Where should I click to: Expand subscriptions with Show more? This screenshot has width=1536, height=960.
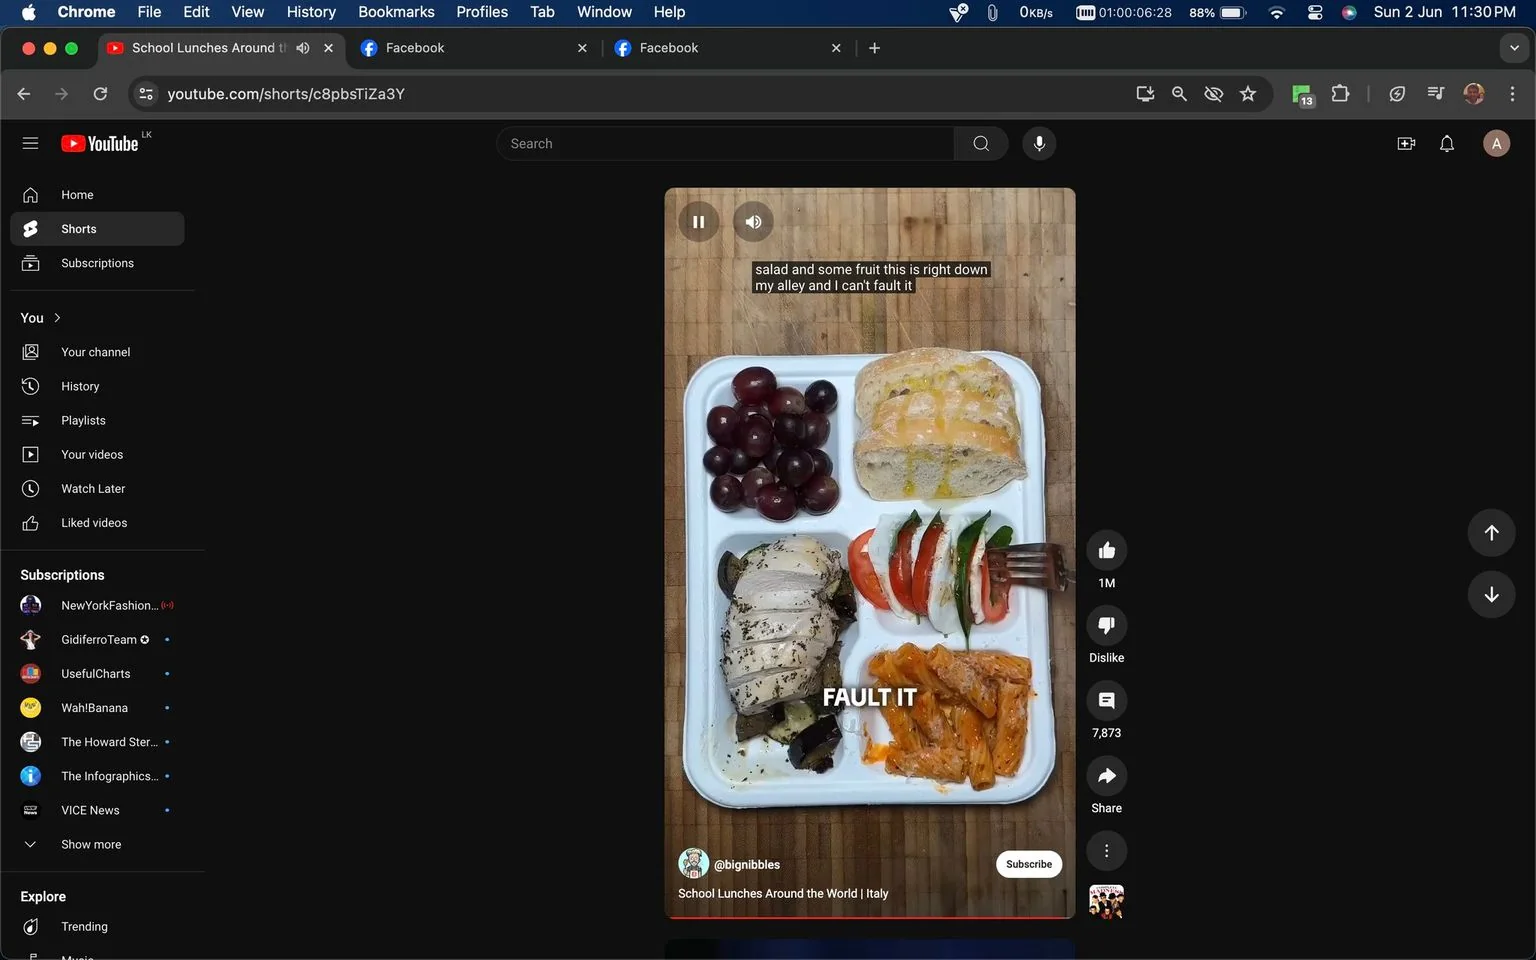tap(97, 844)
